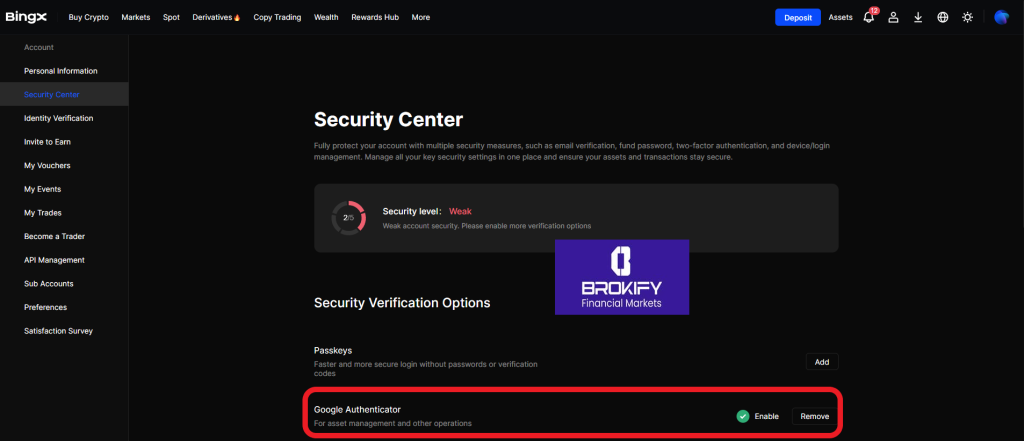
Task: Expand the More menu
Action: tap(421, 18)
